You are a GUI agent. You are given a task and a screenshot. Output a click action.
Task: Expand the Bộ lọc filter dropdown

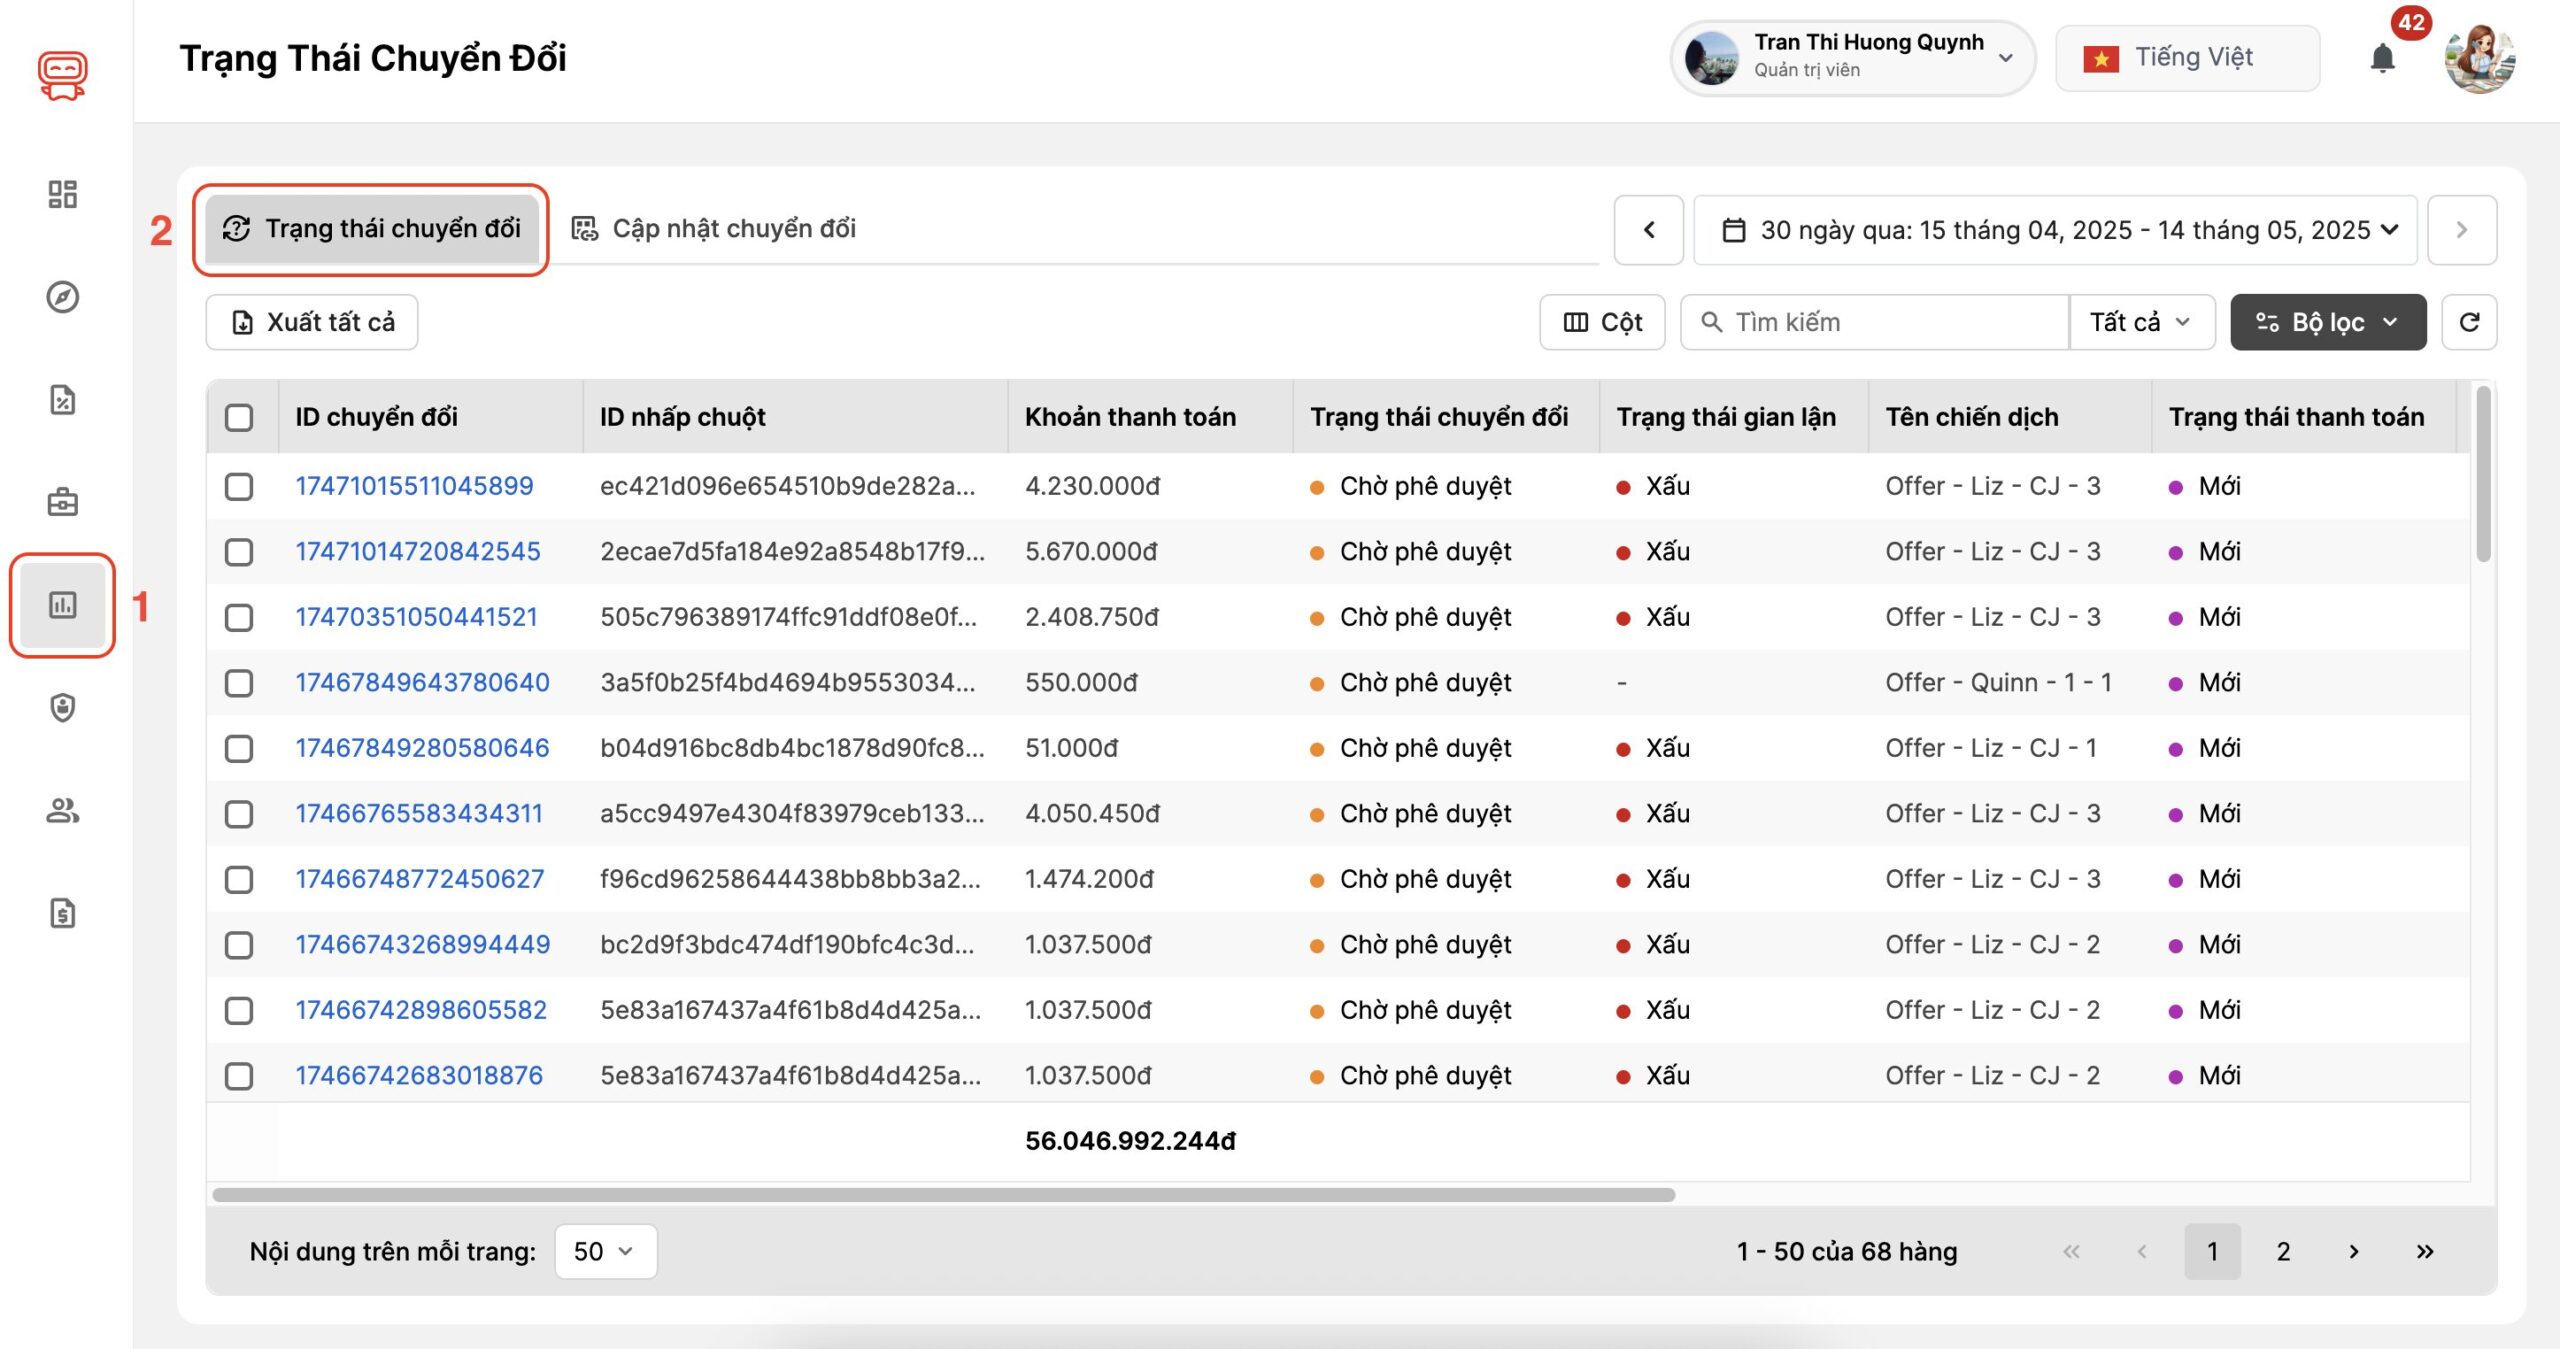[x=2328, y=322]
